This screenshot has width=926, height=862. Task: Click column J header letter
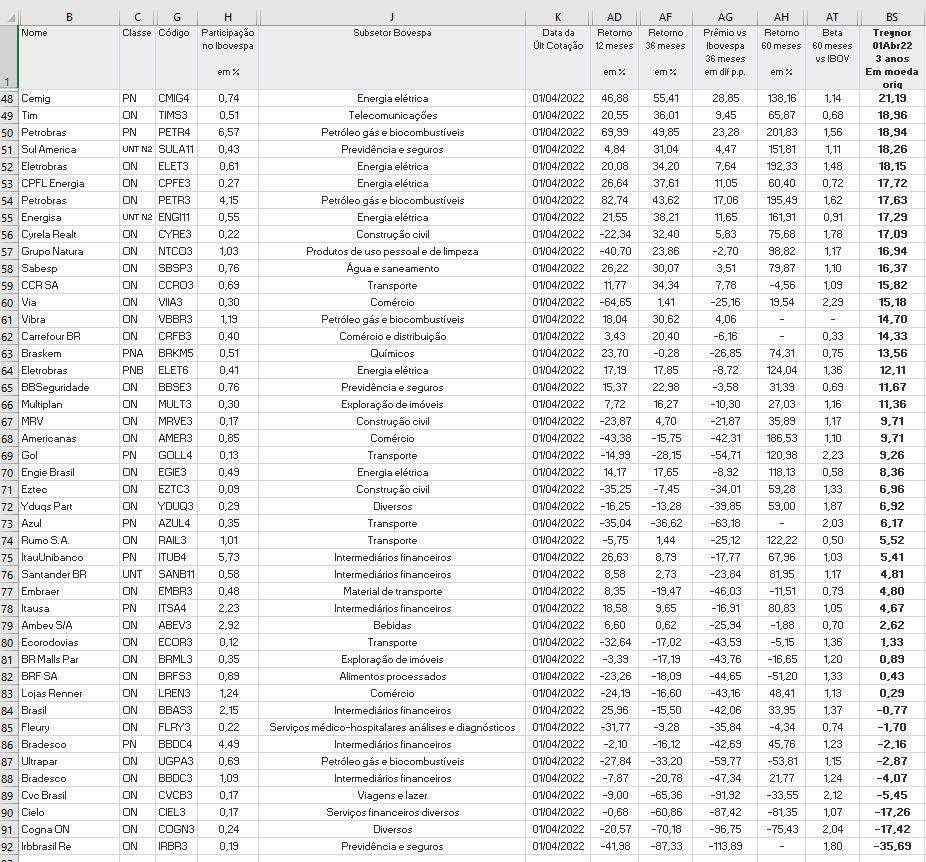(x=392, y=17)
